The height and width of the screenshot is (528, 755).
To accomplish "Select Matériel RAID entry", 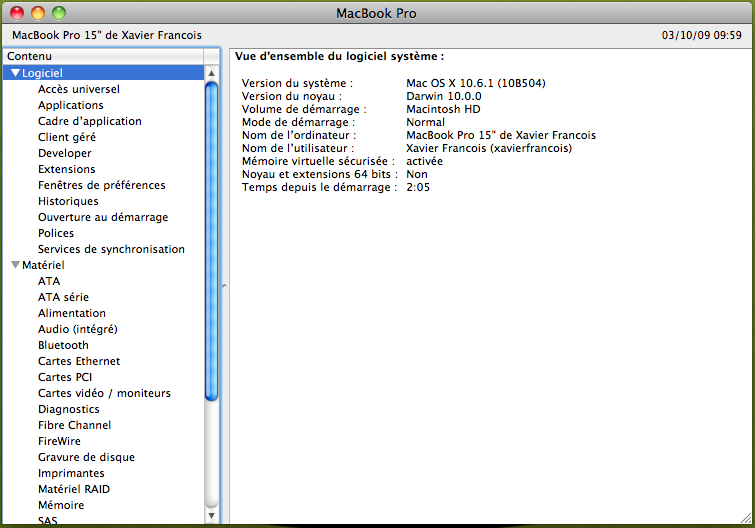I will pos(74,489).
